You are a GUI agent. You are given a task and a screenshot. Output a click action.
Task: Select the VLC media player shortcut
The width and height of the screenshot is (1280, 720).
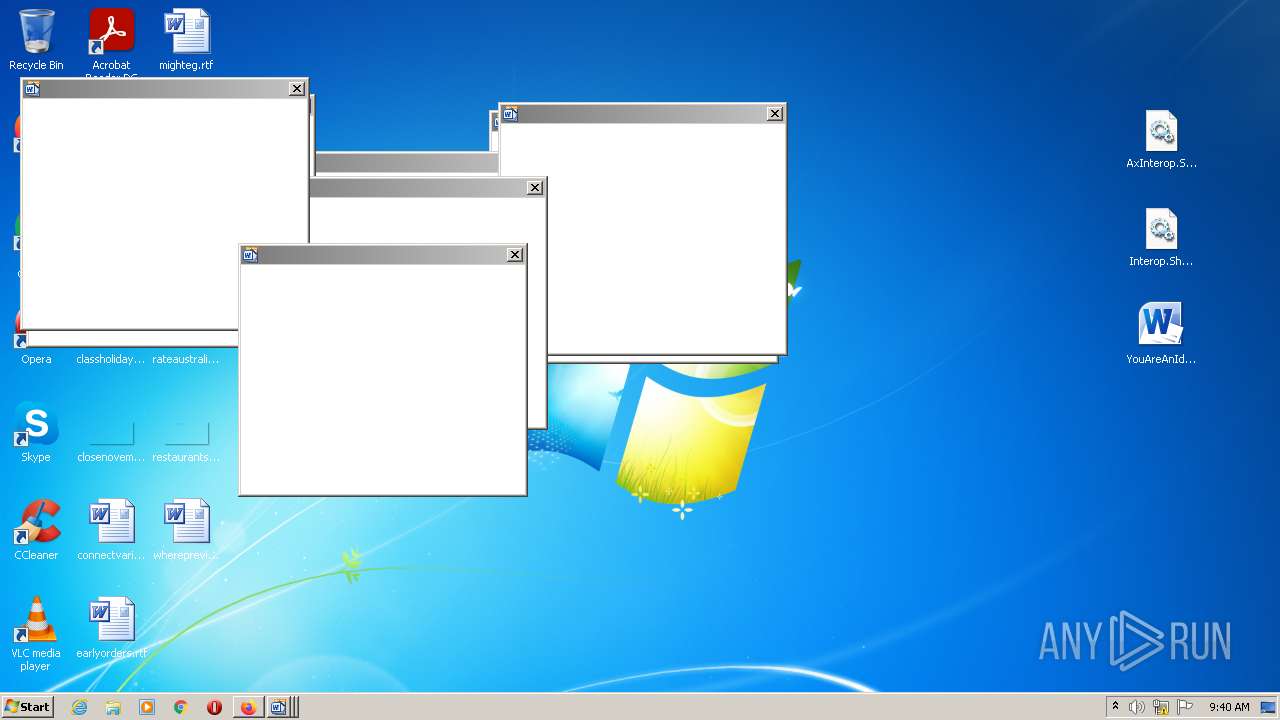pos(36,633)
